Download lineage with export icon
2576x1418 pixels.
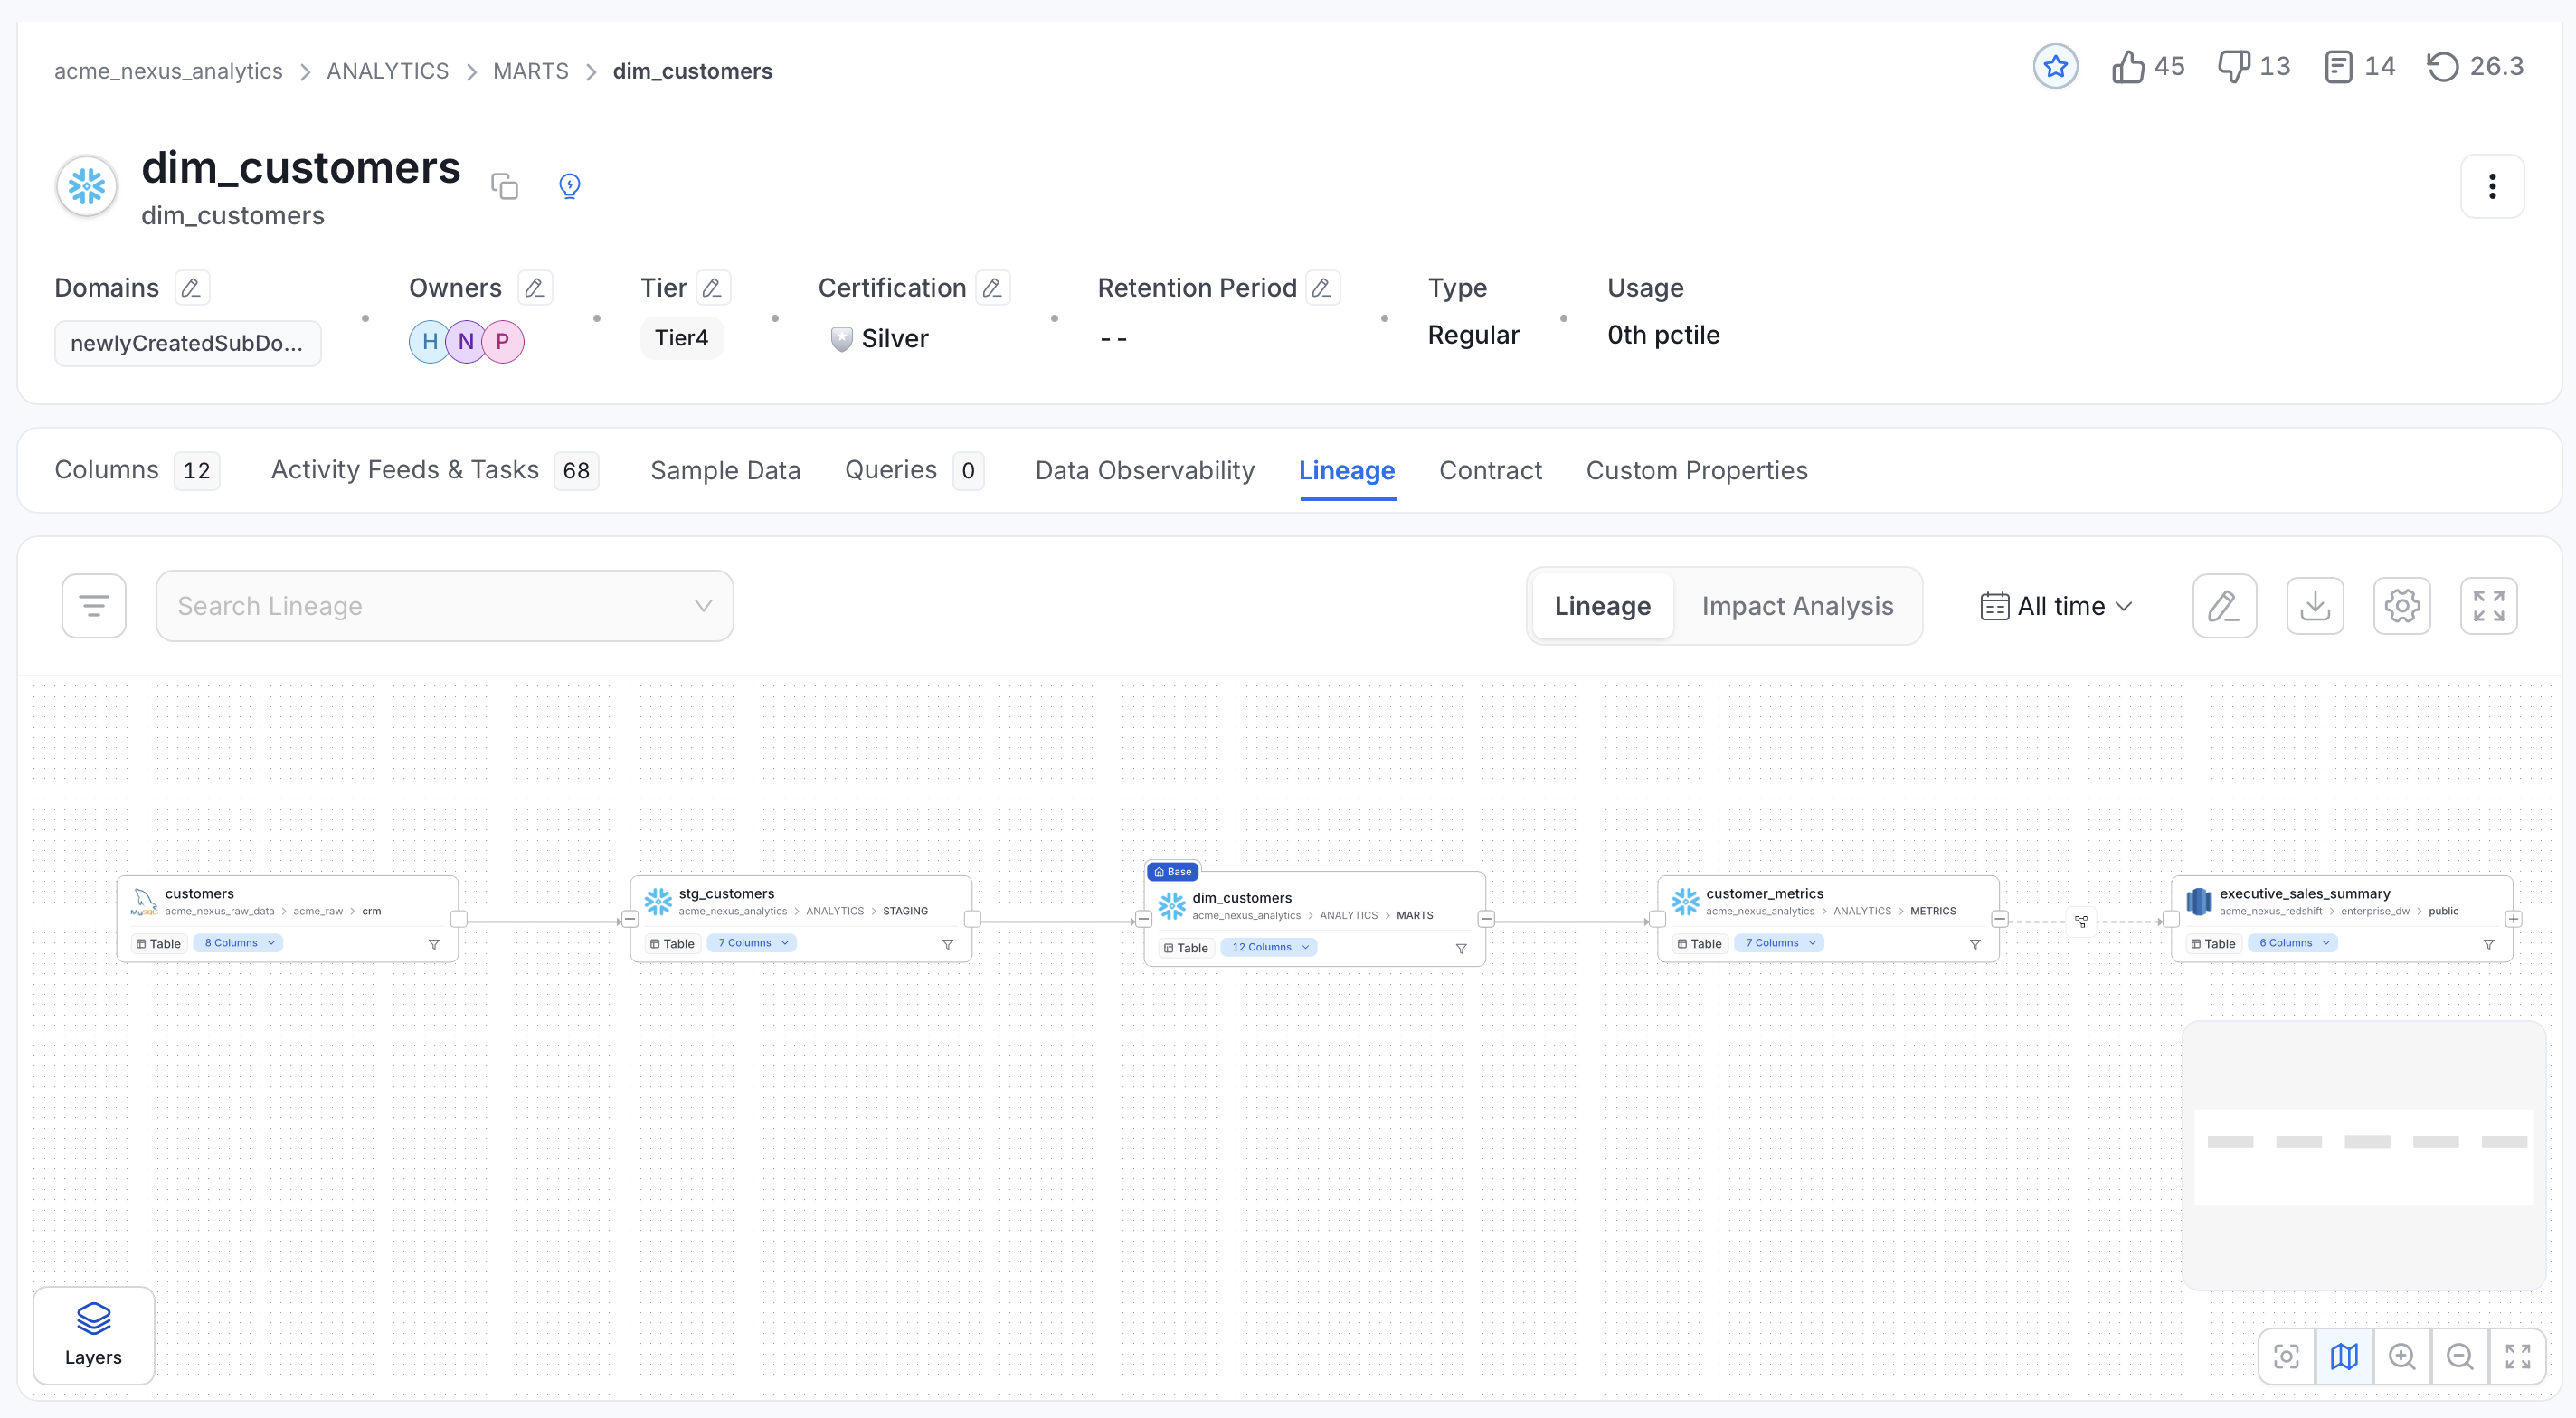click(x=2314, y=606)
